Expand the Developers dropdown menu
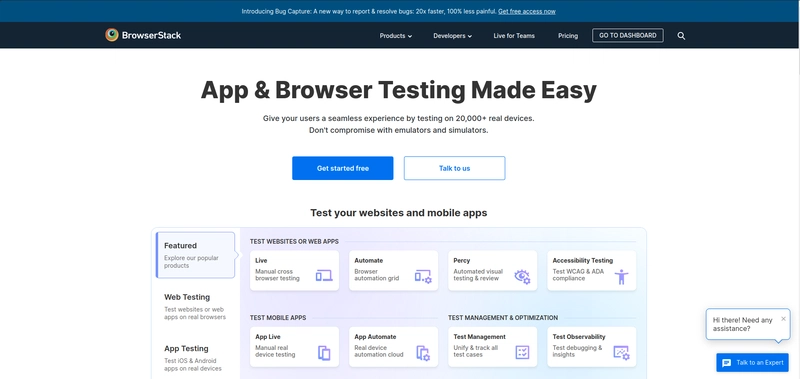Viewport: 800px width, 379px height. pyautogui.click(x=453, y=36)
